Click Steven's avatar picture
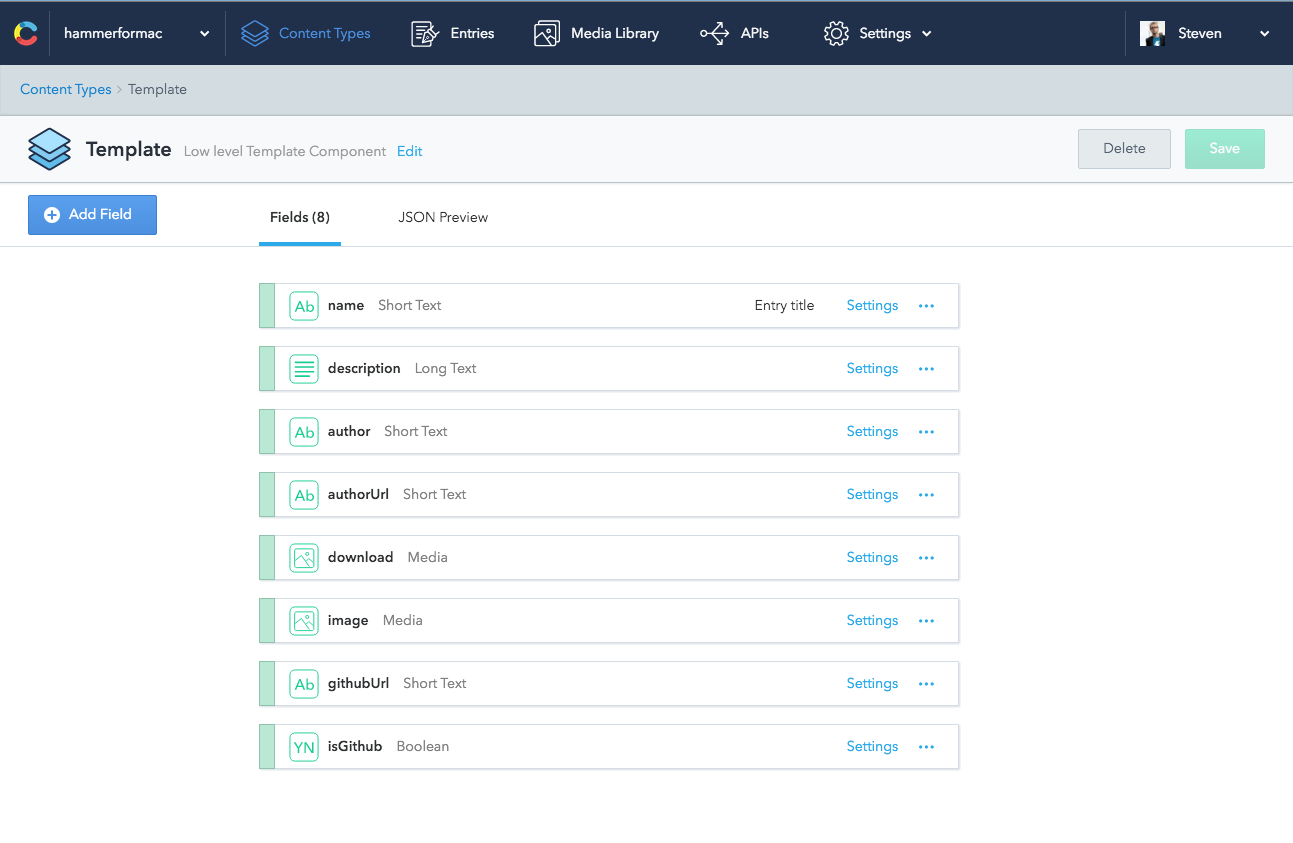The width and height of the screenshot is (1293, 843). coord(1153,33)
